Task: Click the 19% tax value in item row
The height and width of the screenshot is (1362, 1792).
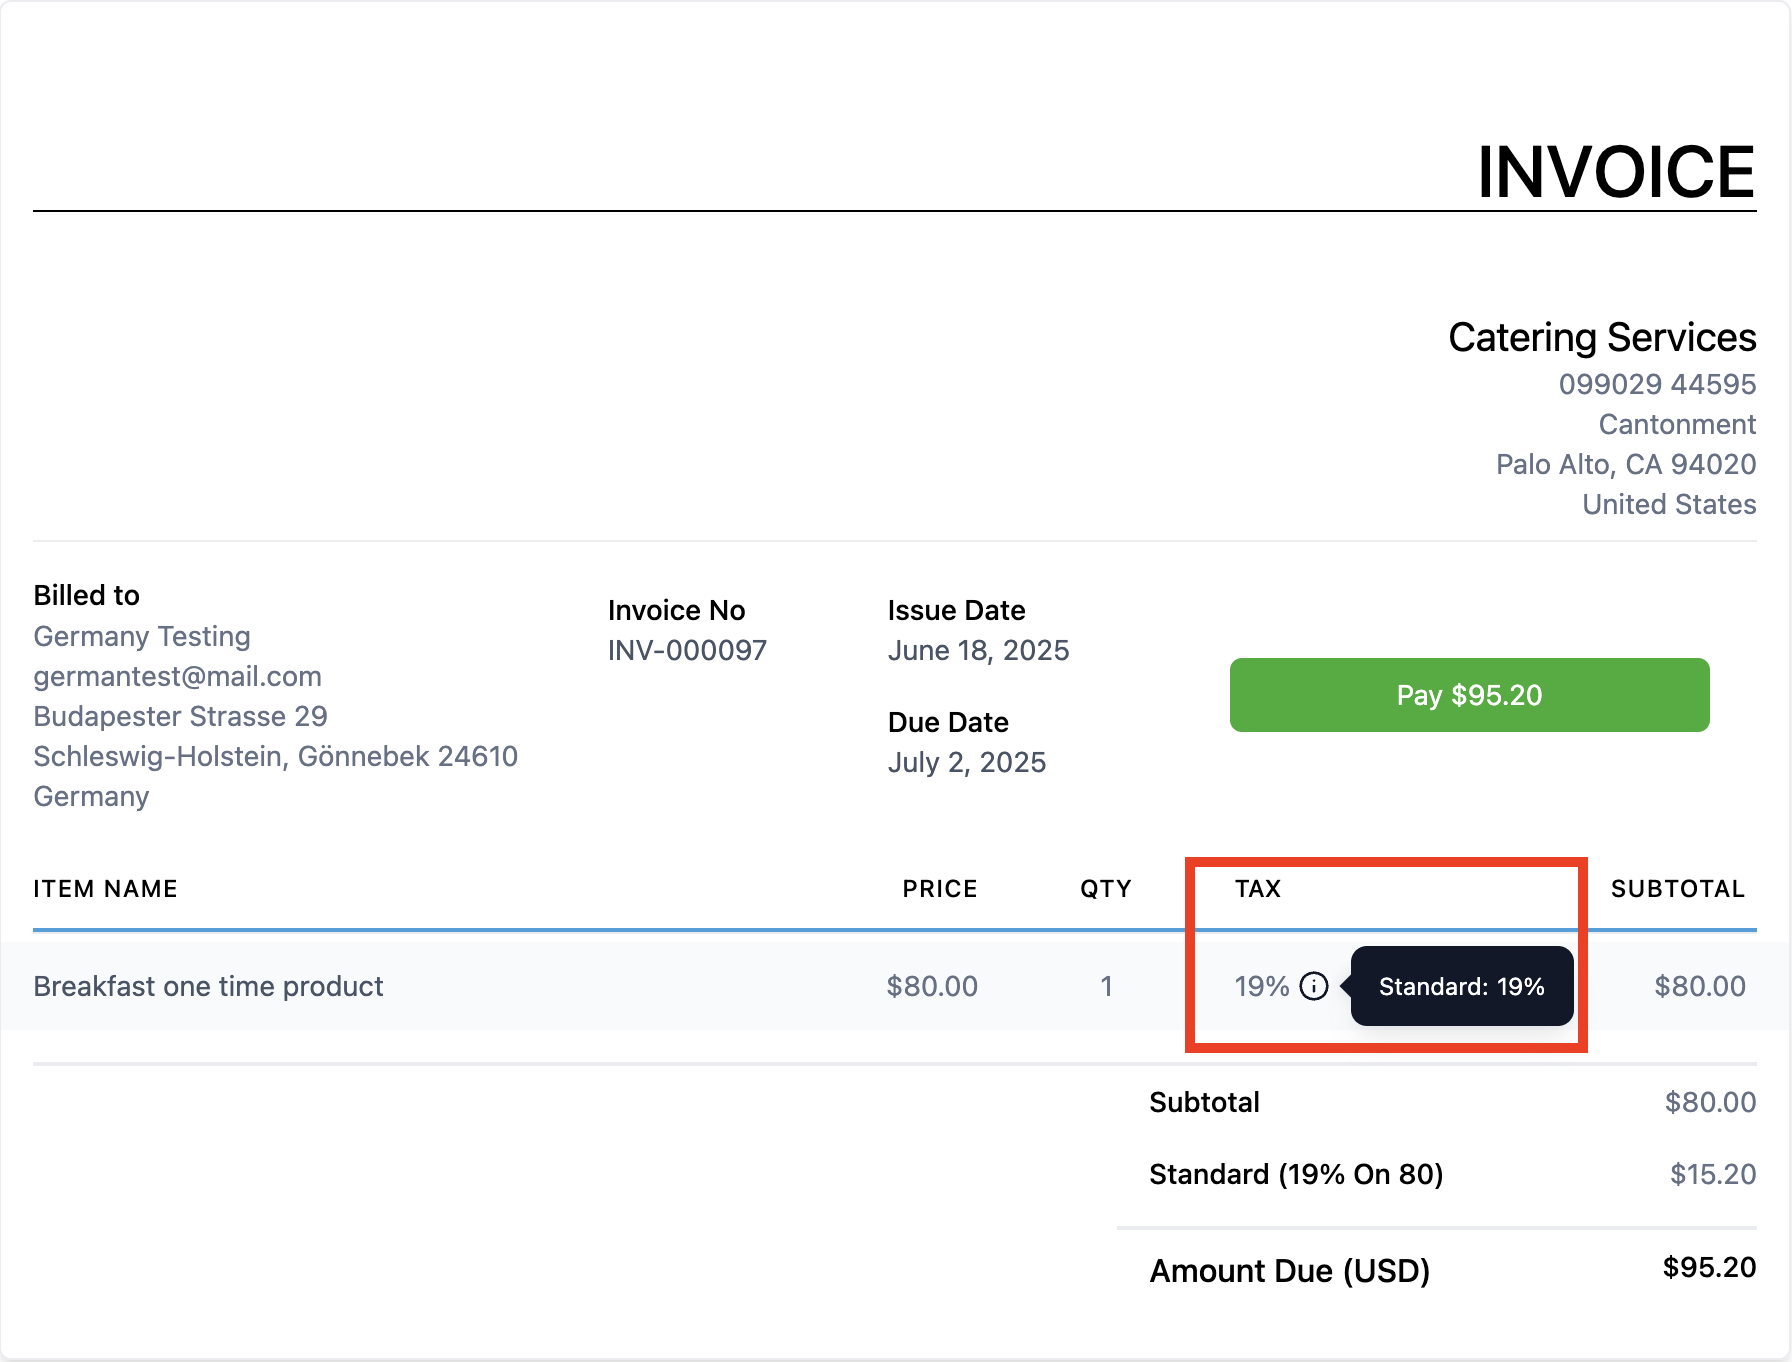Action: (x=1262, y=987)
